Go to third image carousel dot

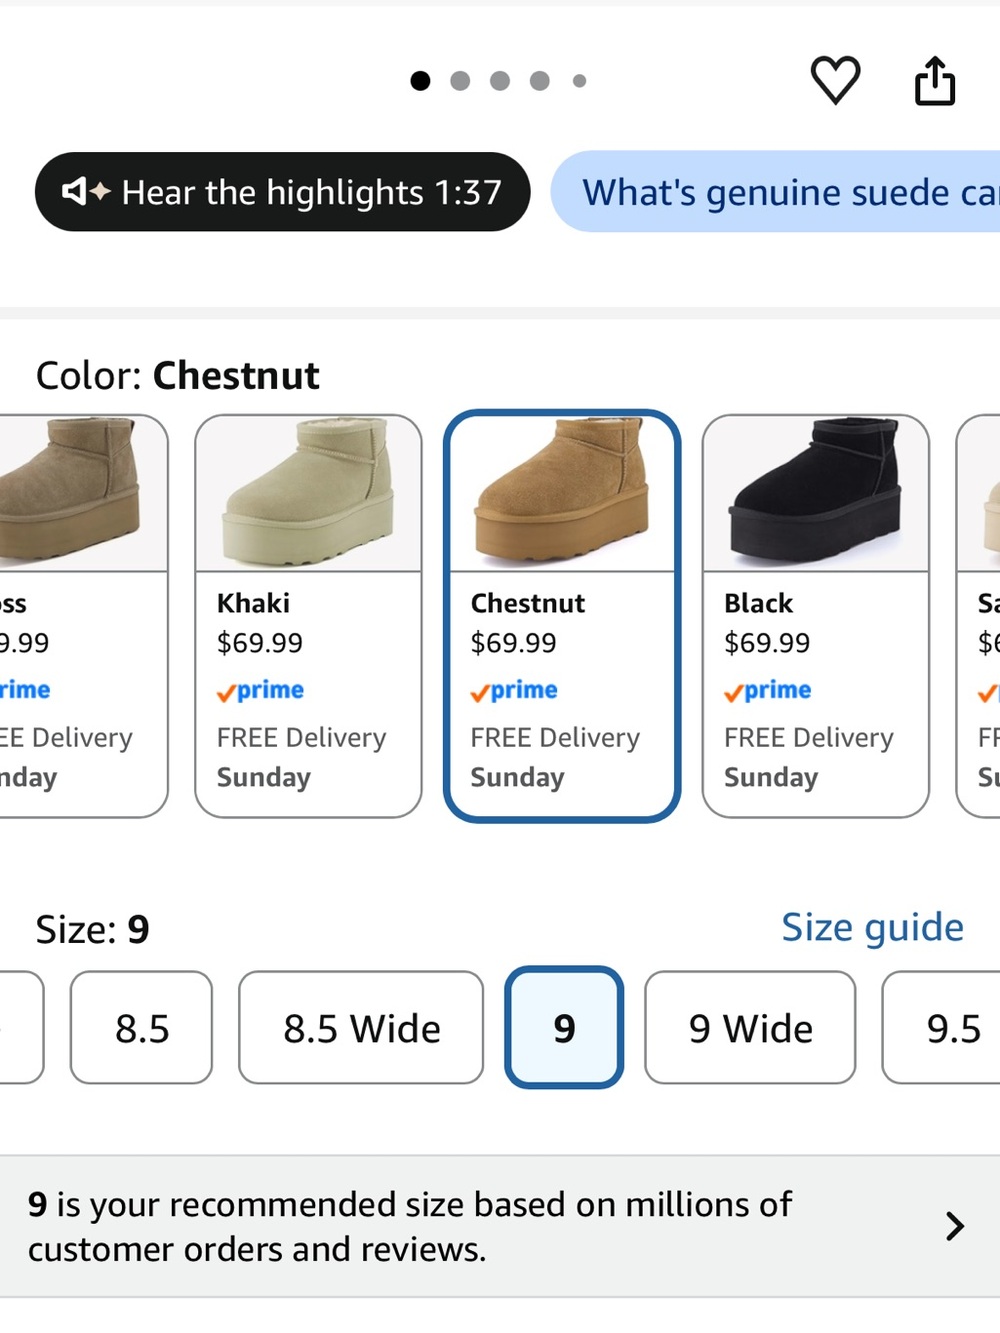[500, 81]
